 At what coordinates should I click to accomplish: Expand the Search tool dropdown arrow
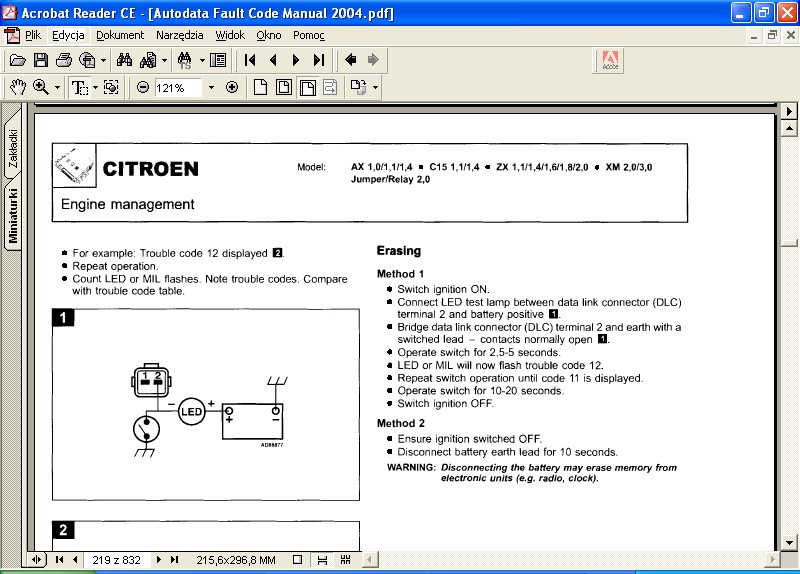click(x=164, y=60)
